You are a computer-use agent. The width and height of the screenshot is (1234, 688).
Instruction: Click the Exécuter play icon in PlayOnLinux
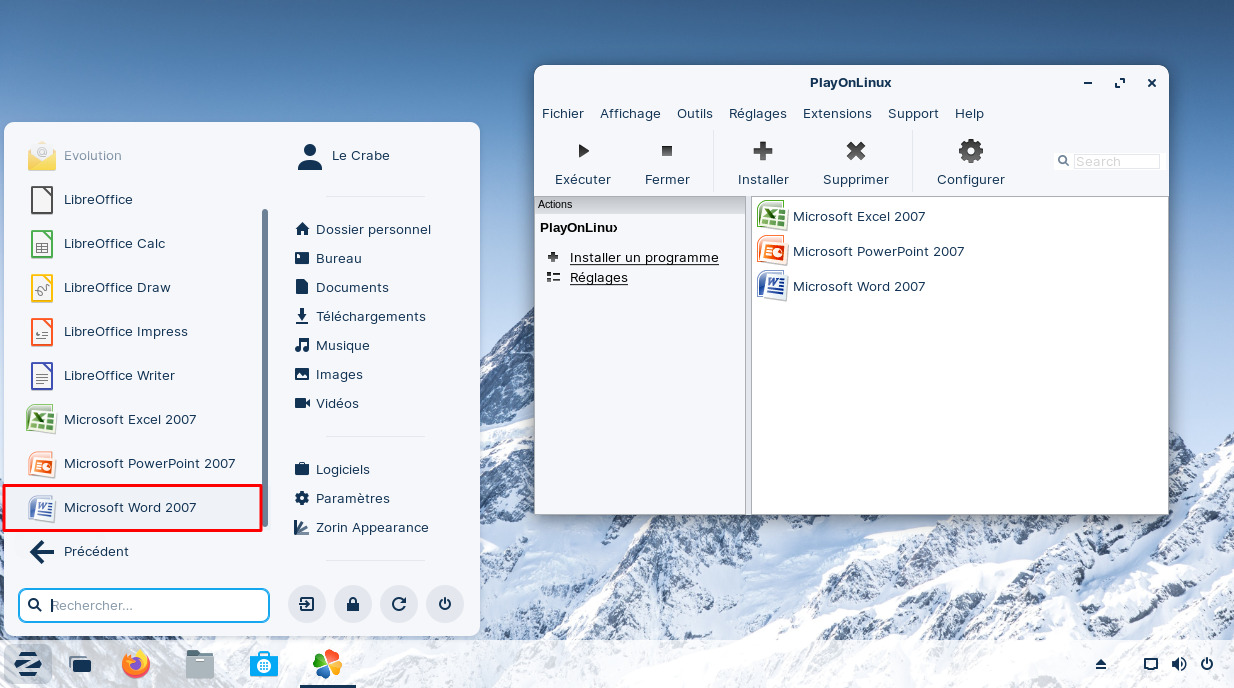(583, 151)
